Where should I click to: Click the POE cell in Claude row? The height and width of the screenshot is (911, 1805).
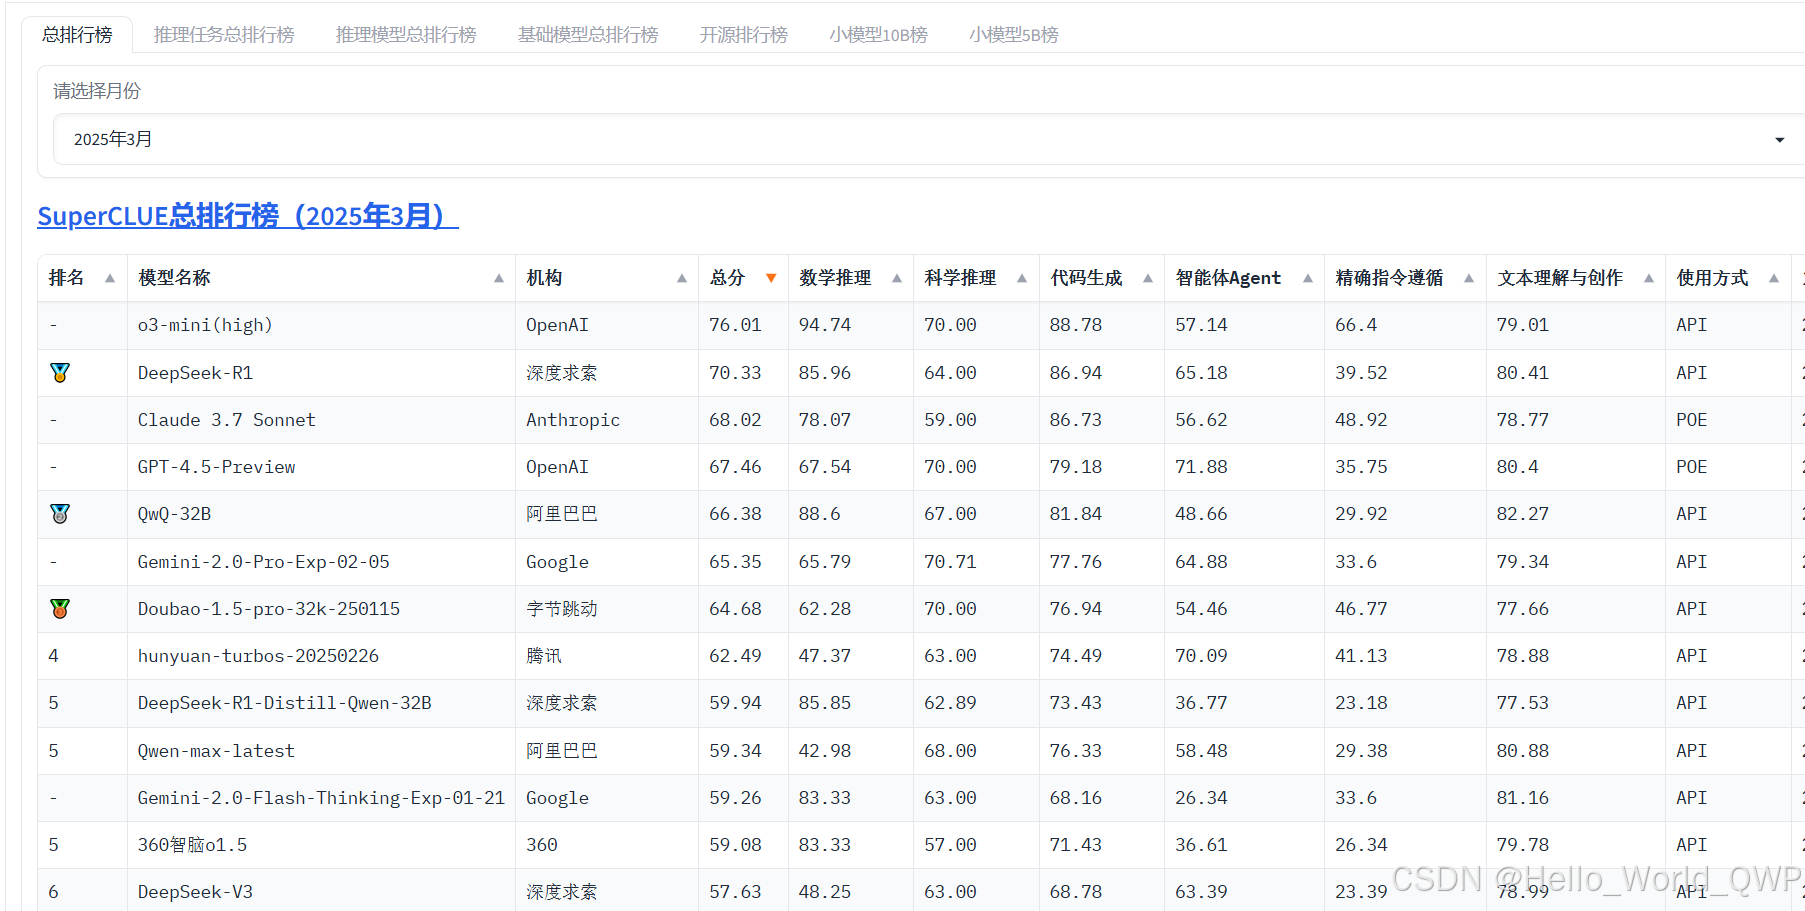pyautogui.click(x=1728, y=420)
